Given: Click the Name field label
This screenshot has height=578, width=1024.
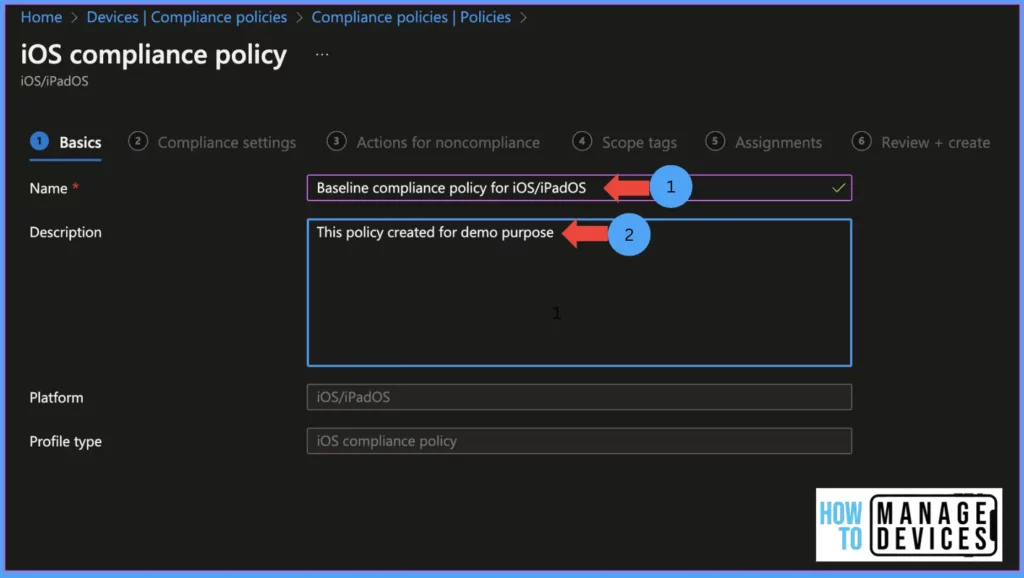Looking at the screenshot, I should click(x=48, y=188).
